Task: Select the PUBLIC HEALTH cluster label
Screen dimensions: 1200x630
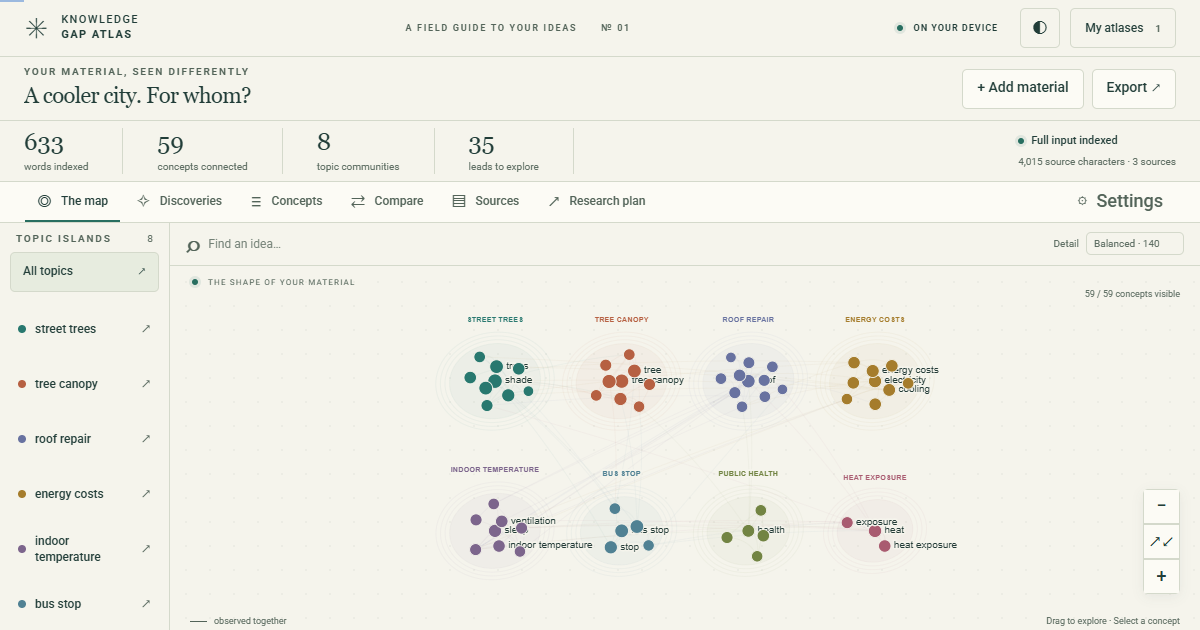Action: [748, 474]
